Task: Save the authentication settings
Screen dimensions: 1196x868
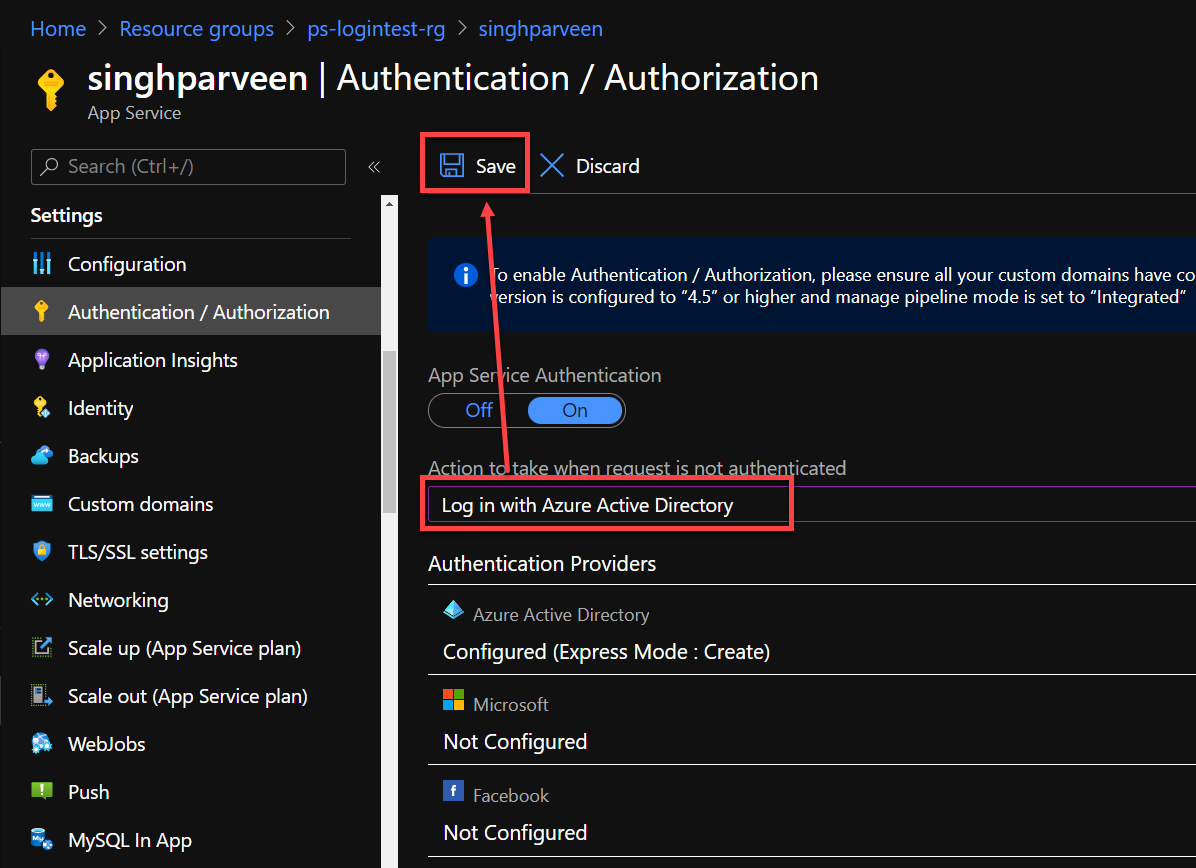Action: [x=474, y=164]
